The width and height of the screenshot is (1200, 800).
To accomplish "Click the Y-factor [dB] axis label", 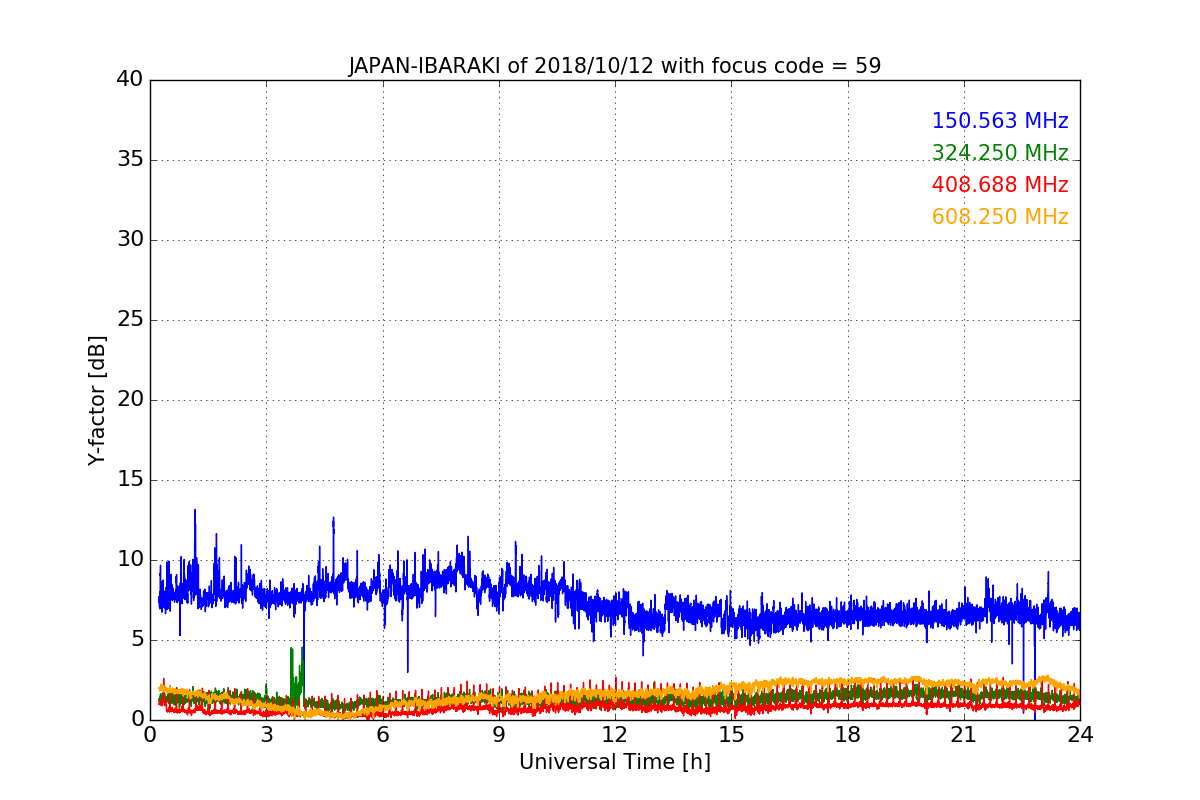I will tap(97, 400).
